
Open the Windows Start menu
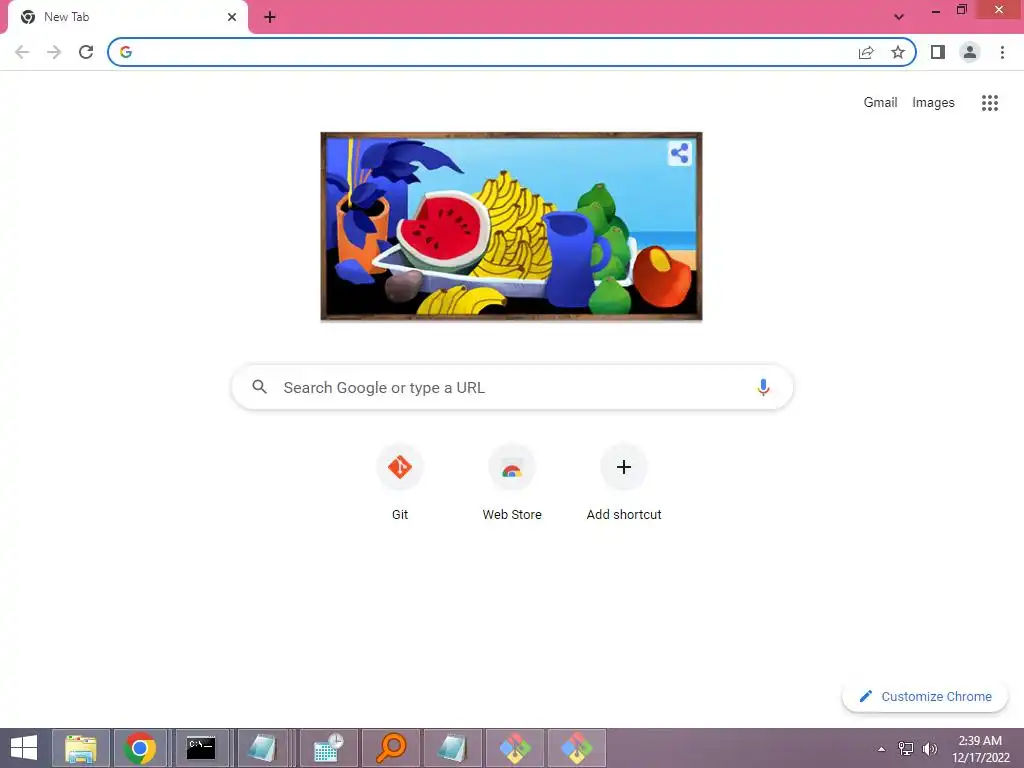[x=24, y=748]
